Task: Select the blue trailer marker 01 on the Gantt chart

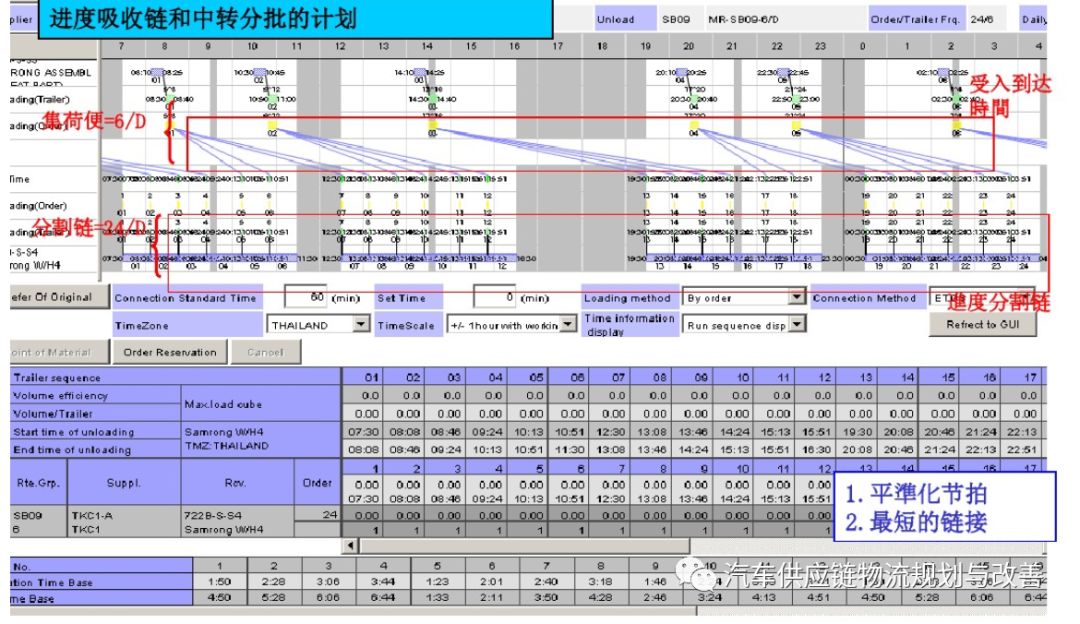Action: point(158,71)
